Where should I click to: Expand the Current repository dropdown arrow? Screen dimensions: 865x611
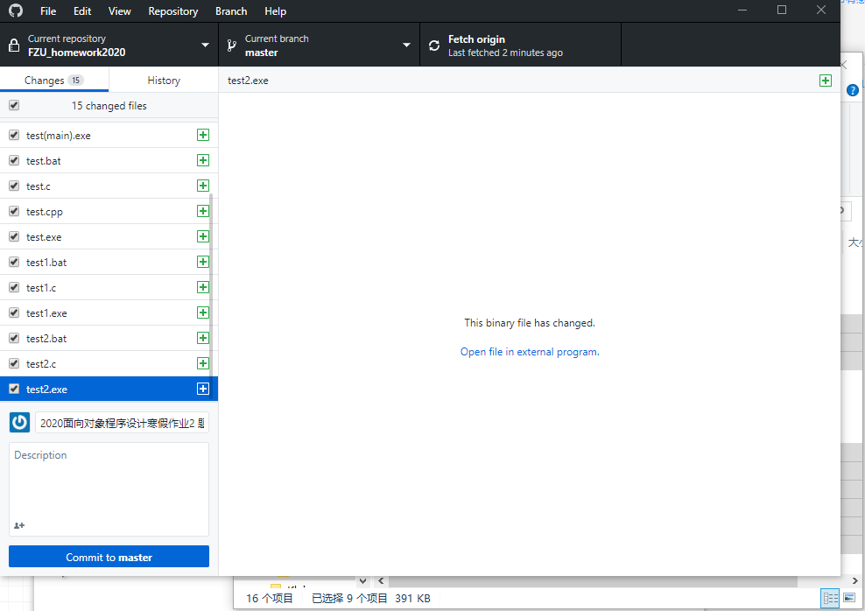205,45
